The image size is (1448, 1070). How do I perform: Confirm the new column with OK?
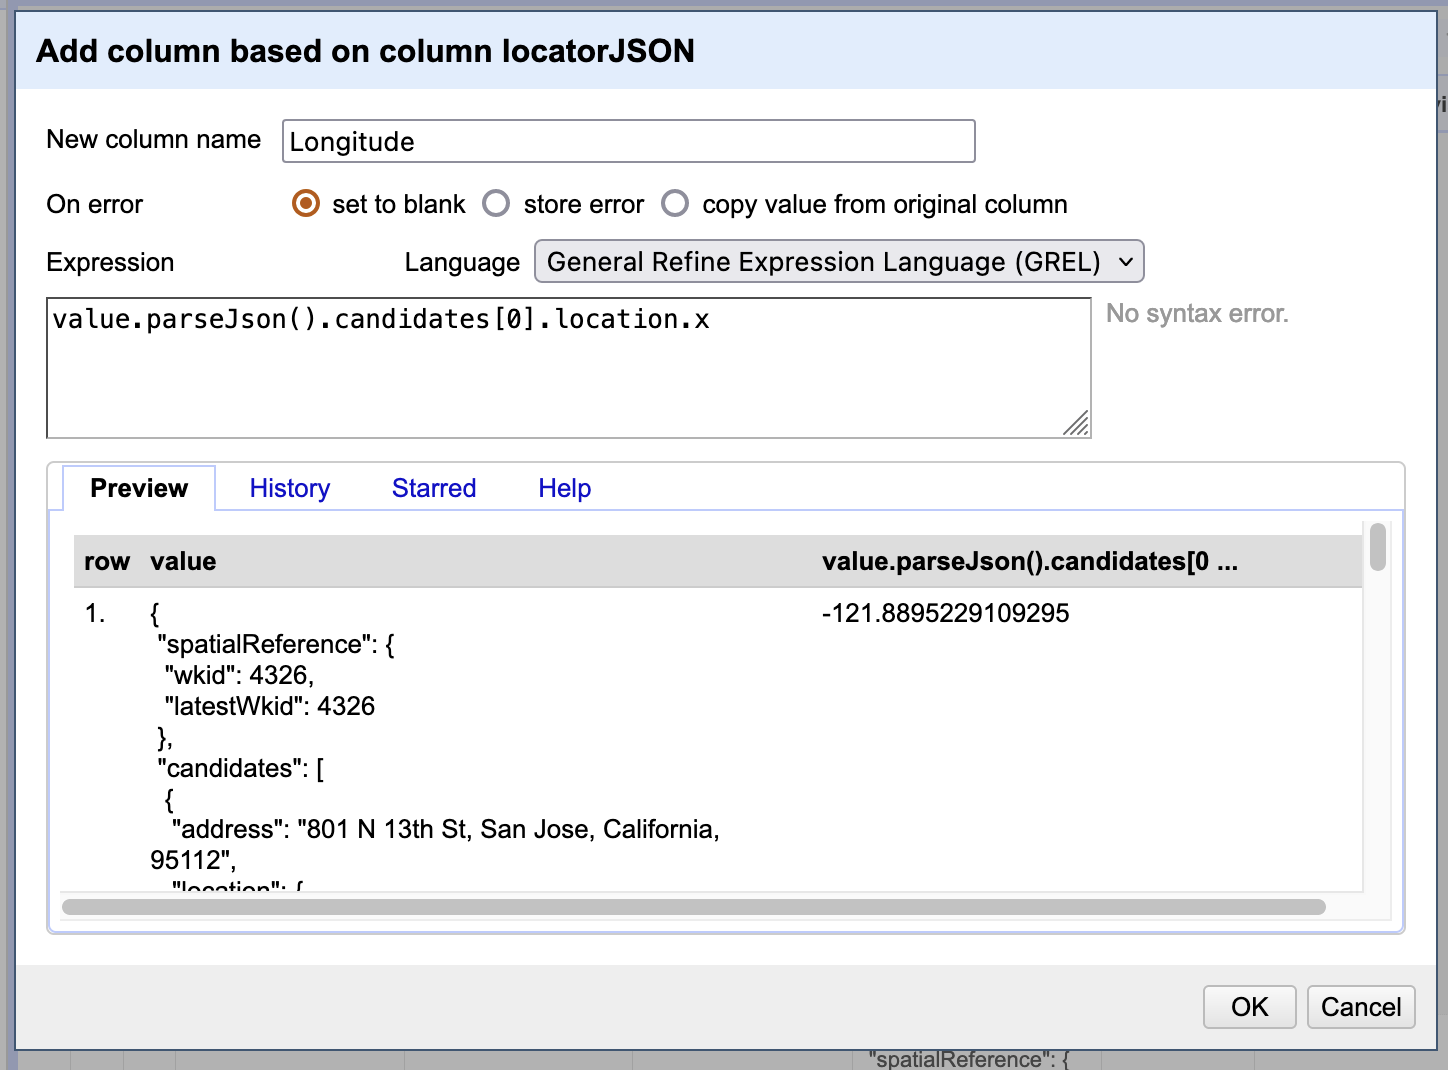1249,1006
